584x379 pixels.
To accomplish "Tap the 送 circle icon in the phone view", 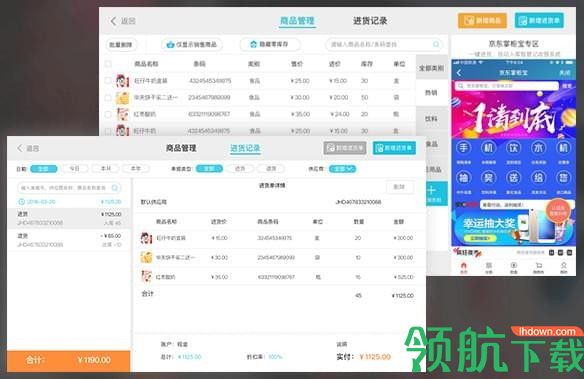I will (x=514, y=178).
